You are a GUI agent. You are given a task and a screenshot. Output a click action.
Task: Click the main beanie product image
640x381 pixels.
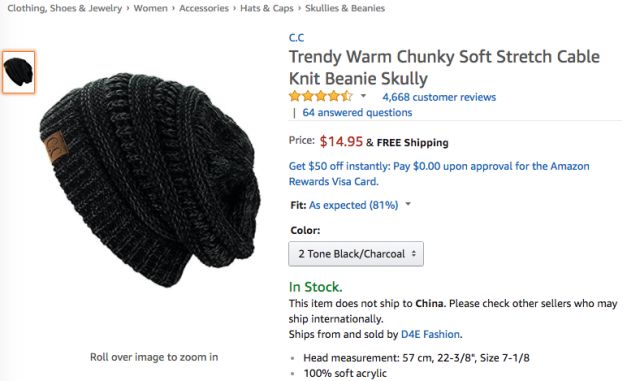[x=150, y=180]
